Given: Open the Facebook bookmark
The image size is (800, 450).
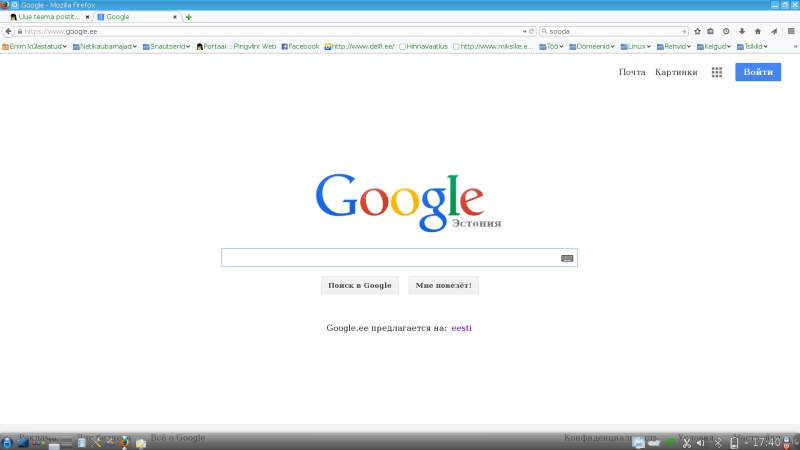Looking at the screenshot, I should 300,46.
